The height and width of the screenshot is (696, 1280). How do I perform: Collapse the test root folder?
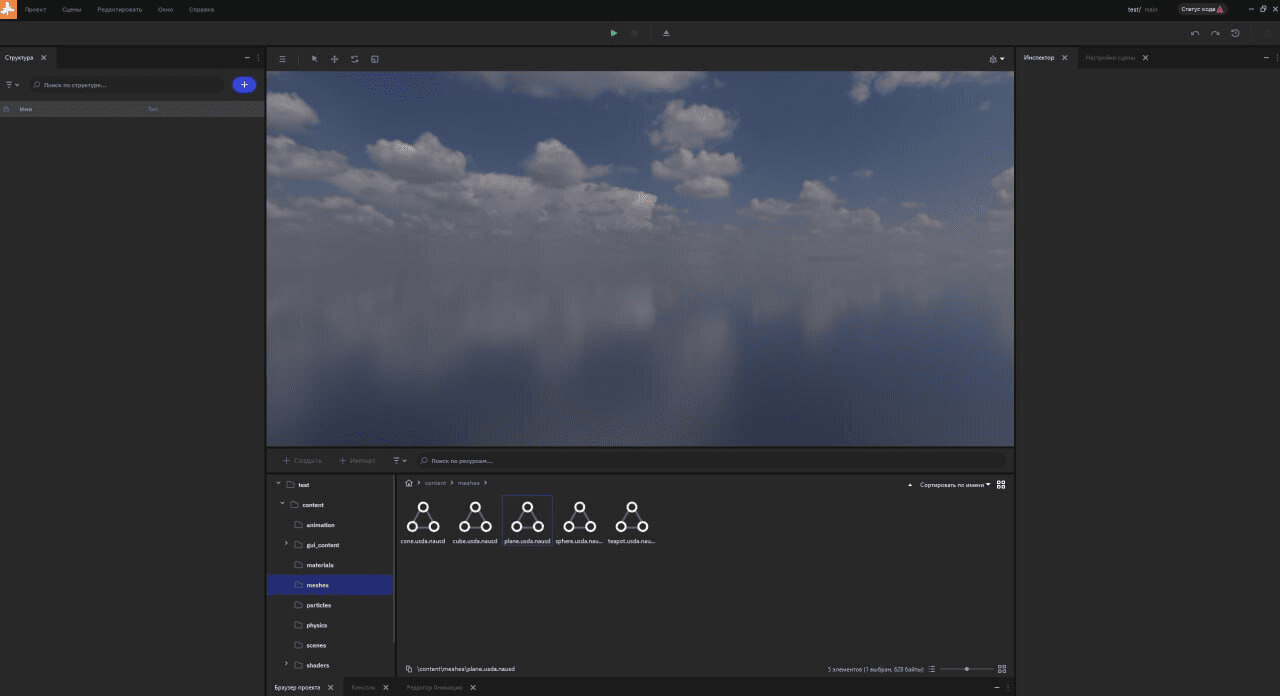click(x=278, y=485)
